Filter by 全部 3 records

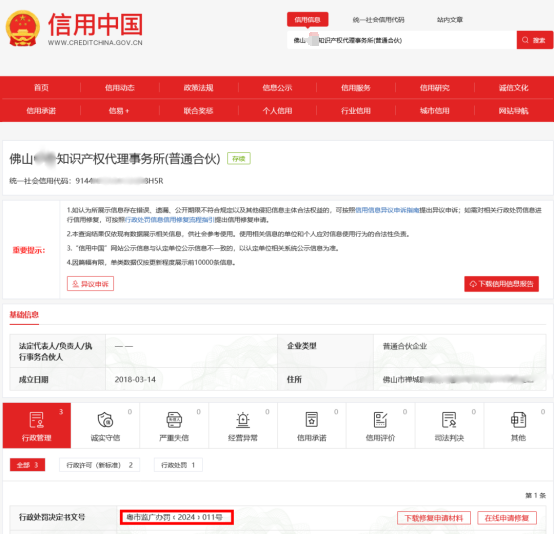tap(27, 465)
